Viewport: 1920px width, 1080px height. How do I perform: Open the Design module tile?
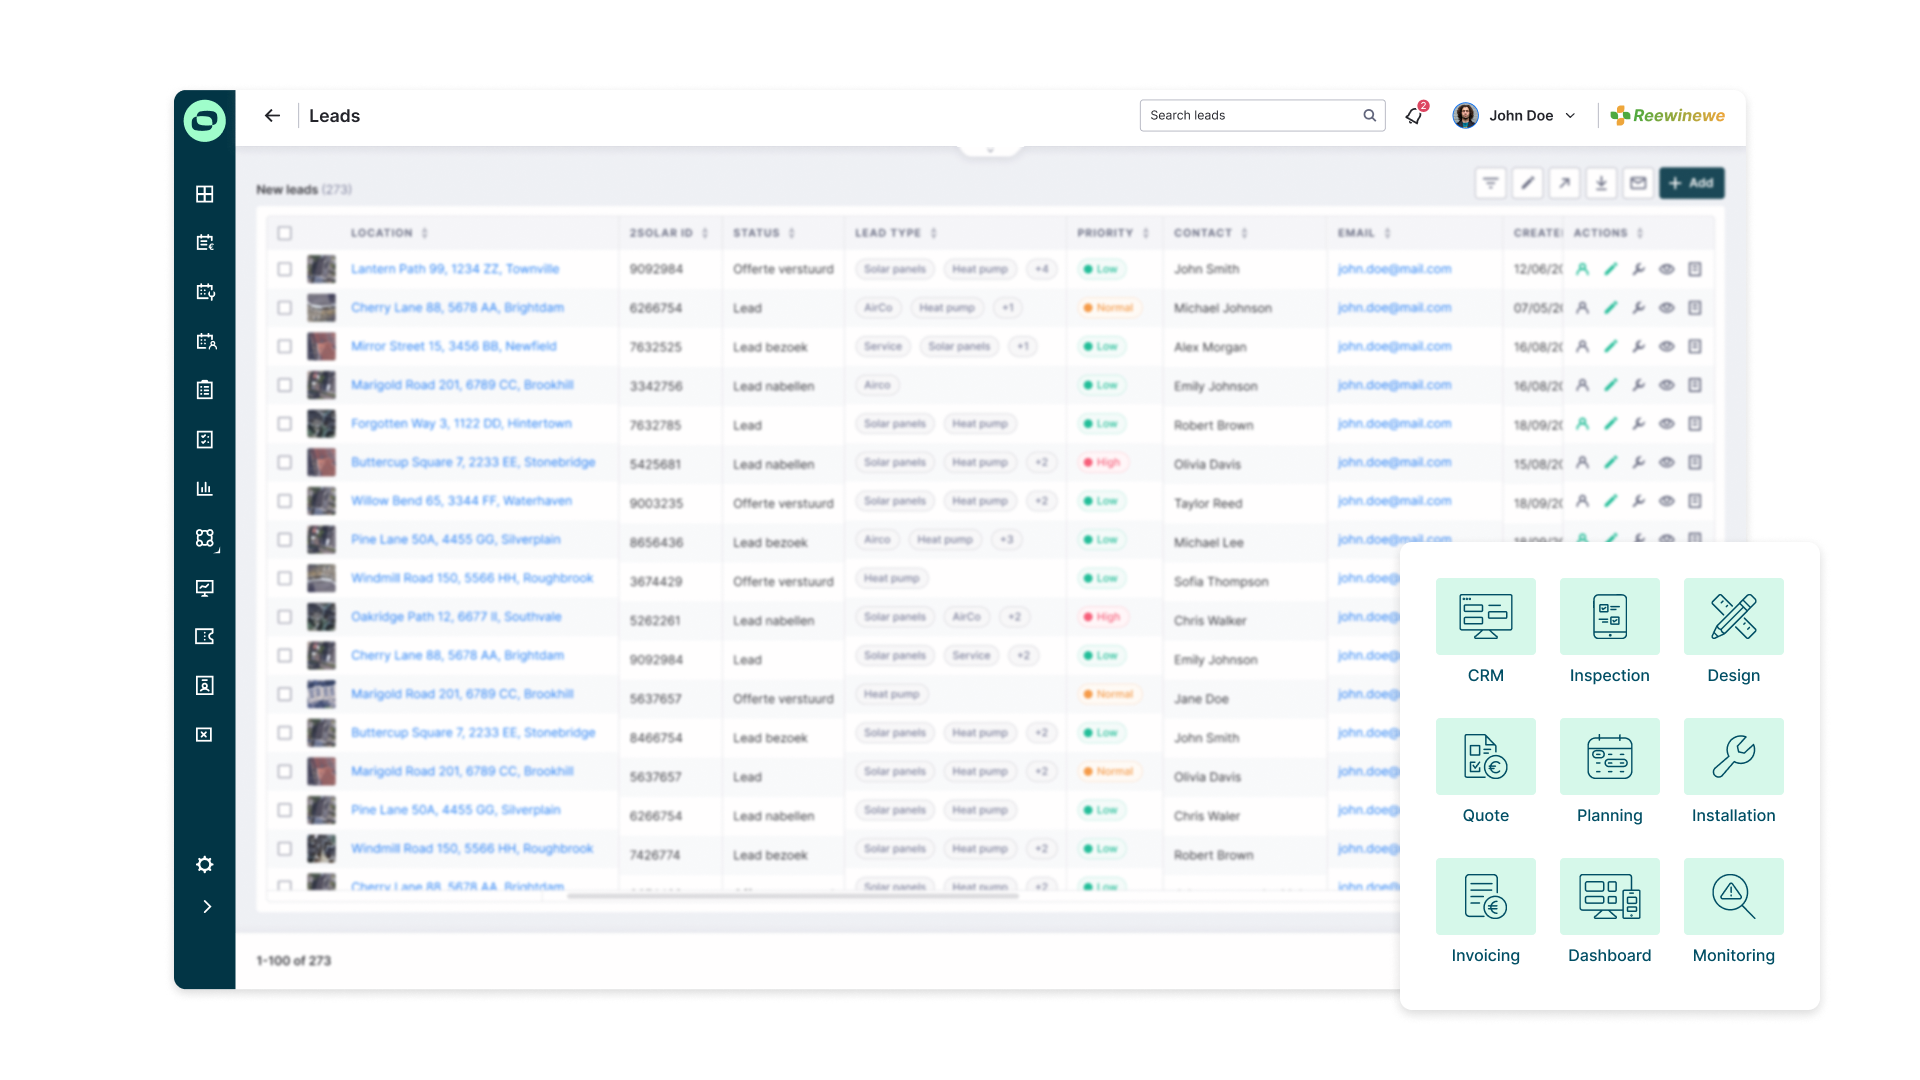[x=1733, y=617]
